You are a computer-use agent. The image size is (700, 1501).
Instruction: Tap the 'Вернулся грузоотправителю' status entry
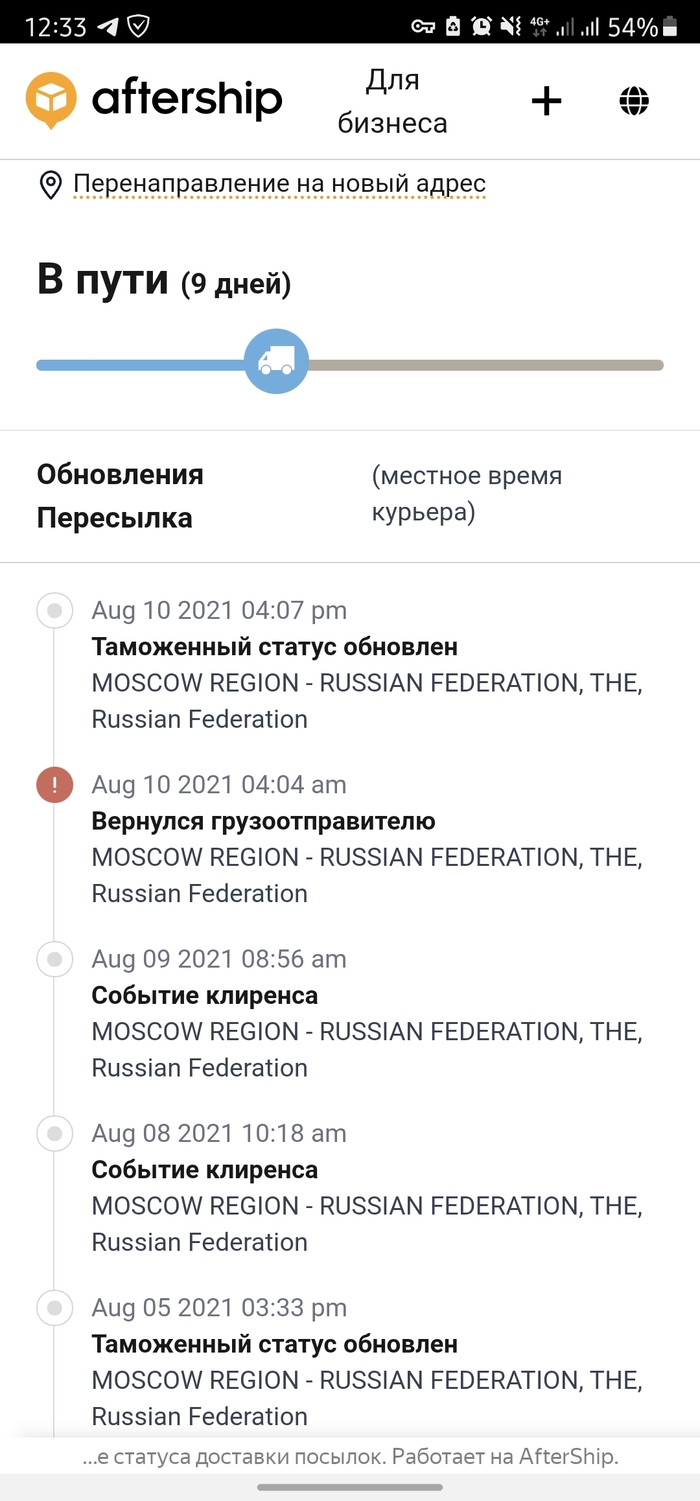pos(263,821)
